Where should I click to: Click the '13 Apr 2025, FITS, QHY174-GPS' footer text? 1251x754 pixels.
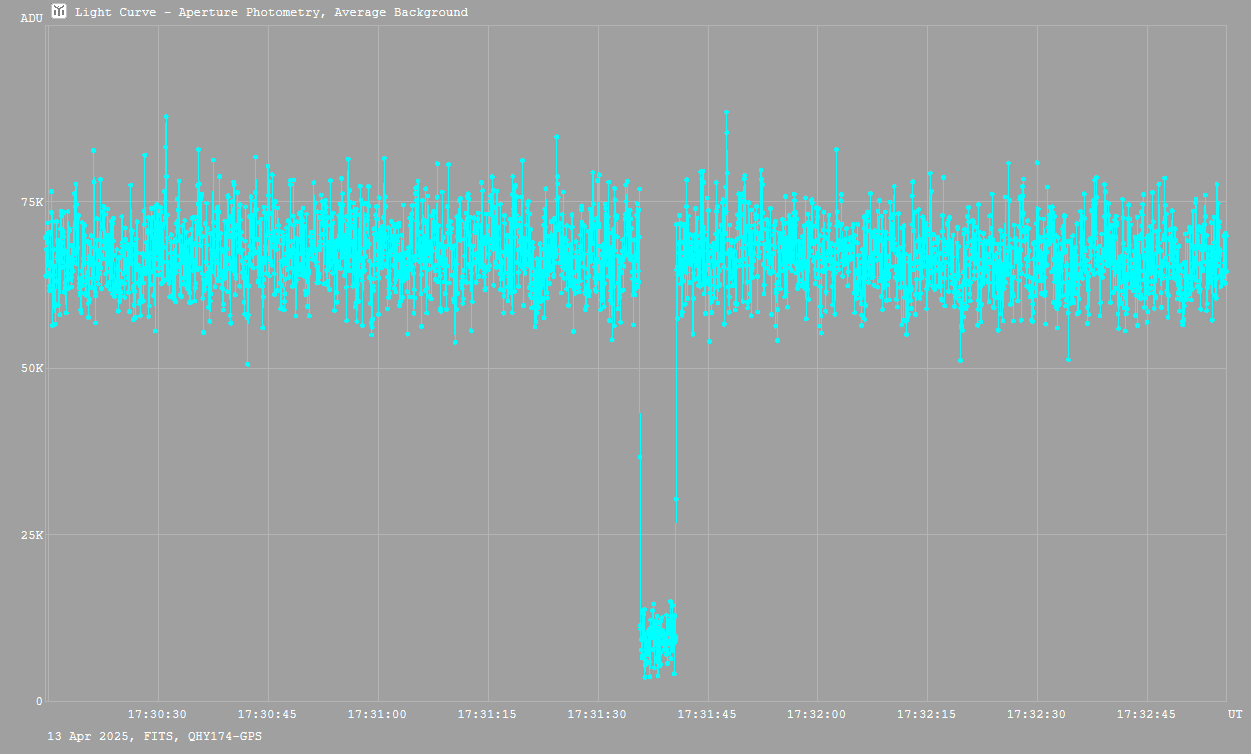click(x=155, y=736)
